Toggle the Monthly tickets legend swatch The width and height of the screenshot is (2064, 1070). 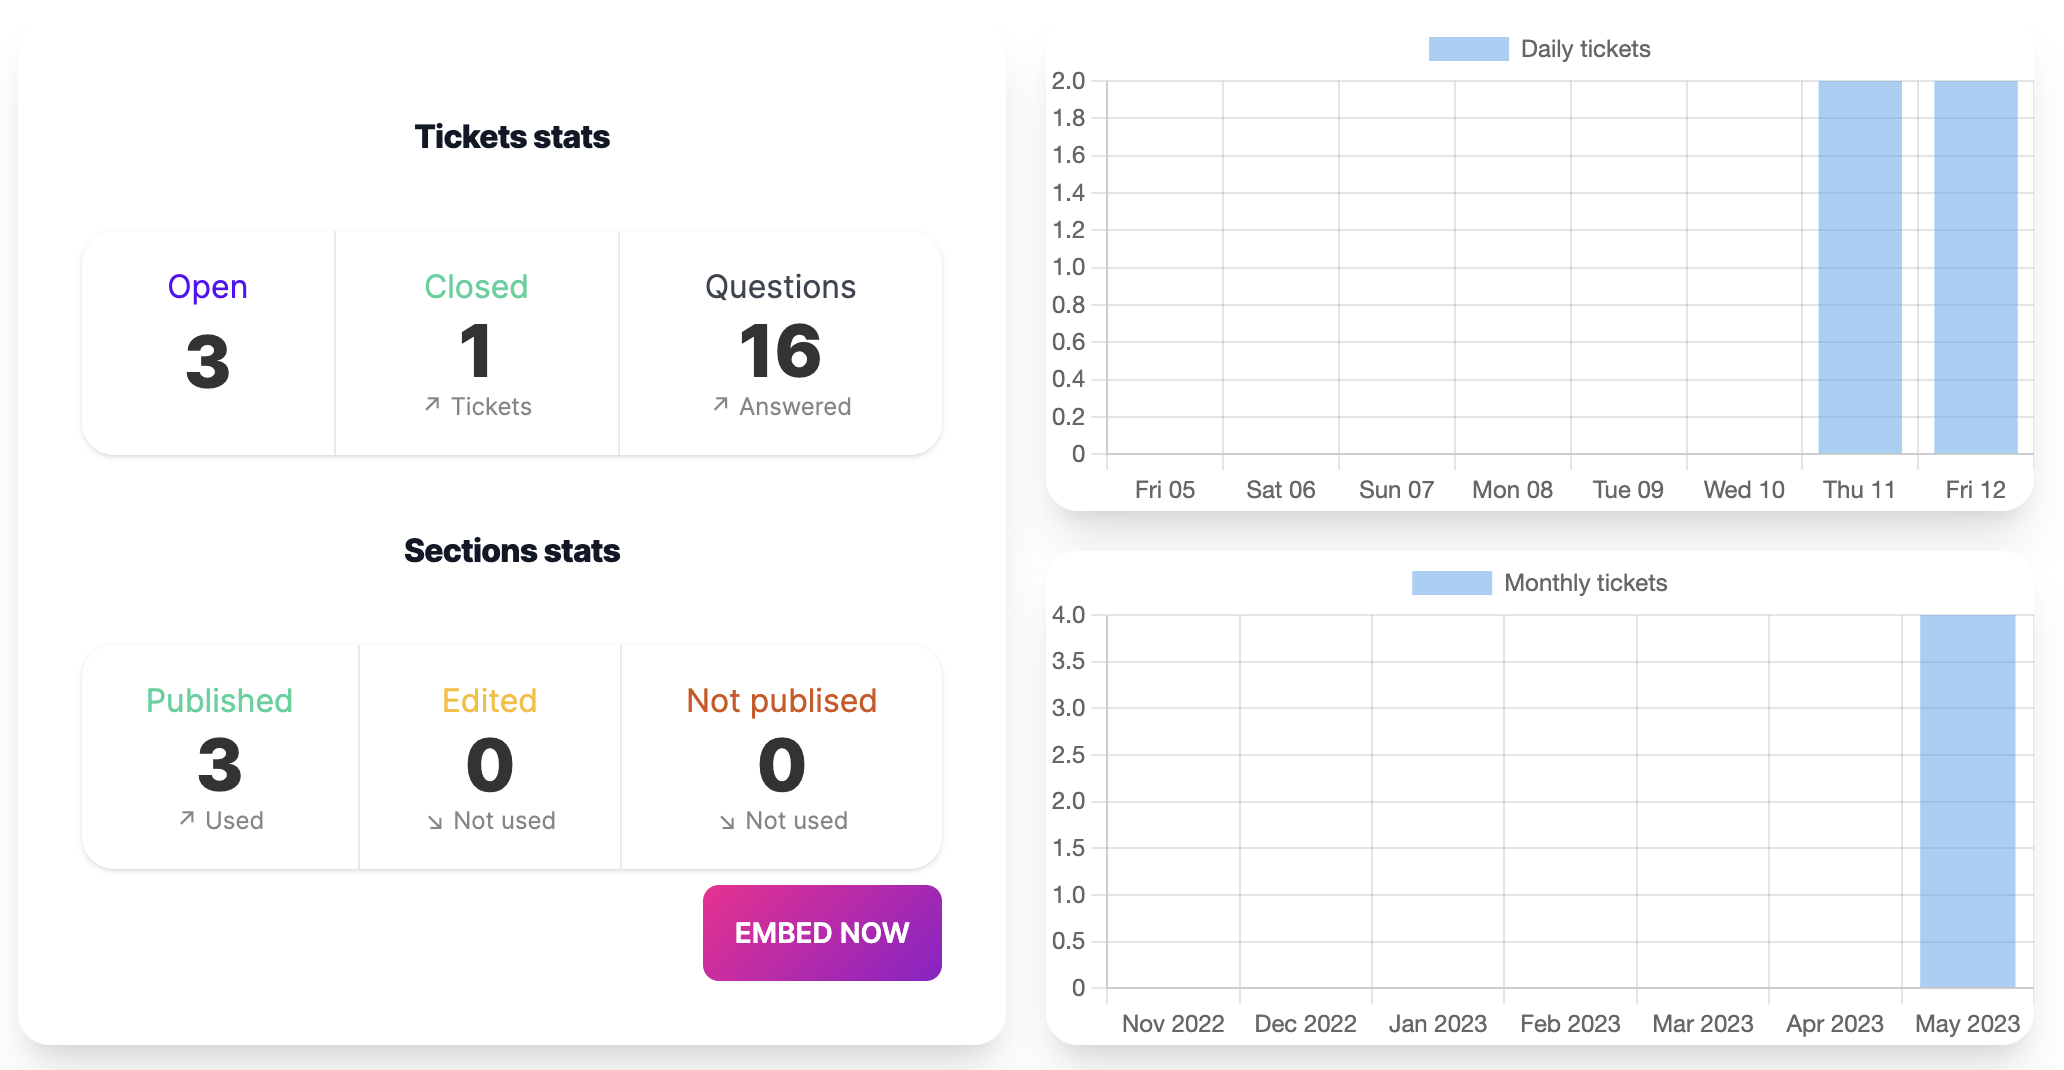[1451, 583]
